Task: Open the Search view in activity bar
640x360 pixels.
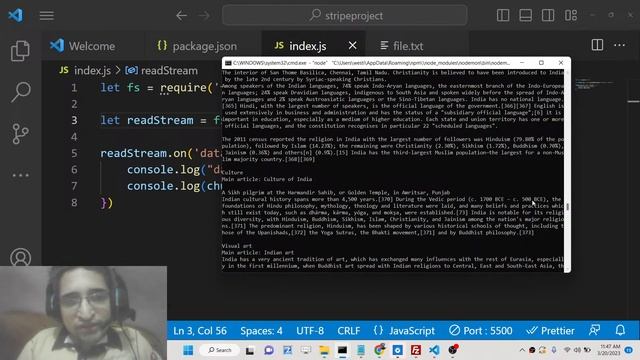Action: [x=20, y=91]
